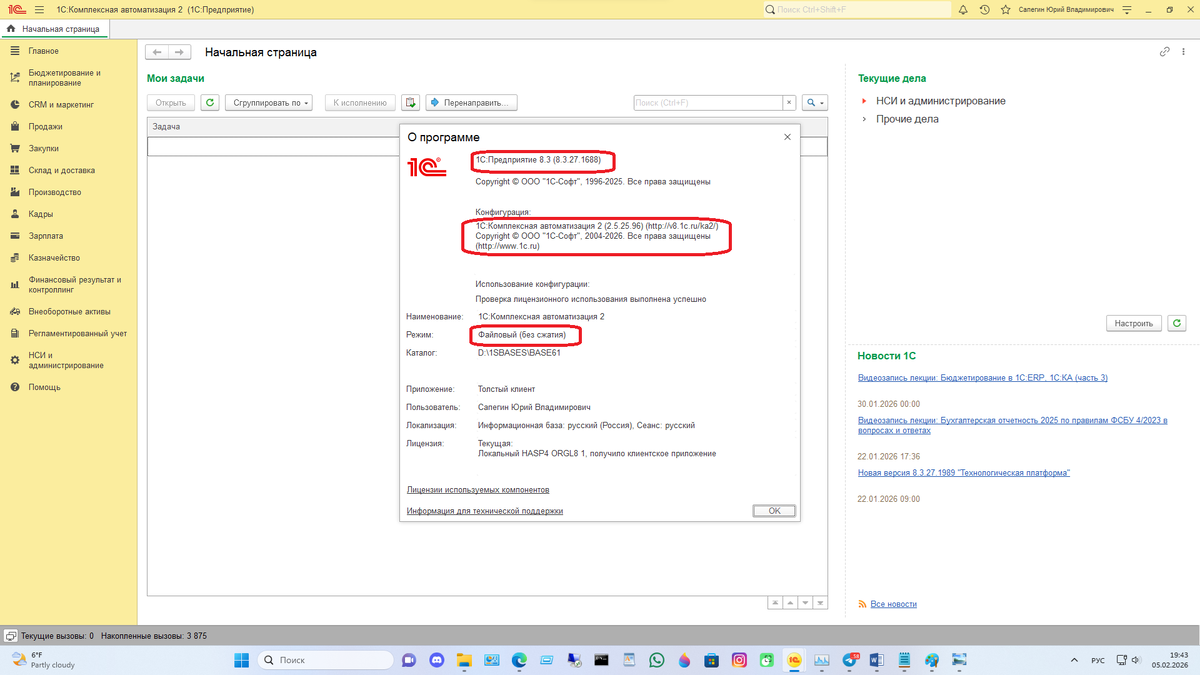Open the Бухгалтерская отчетность 2025 lecture link

tap(1013, 424)
